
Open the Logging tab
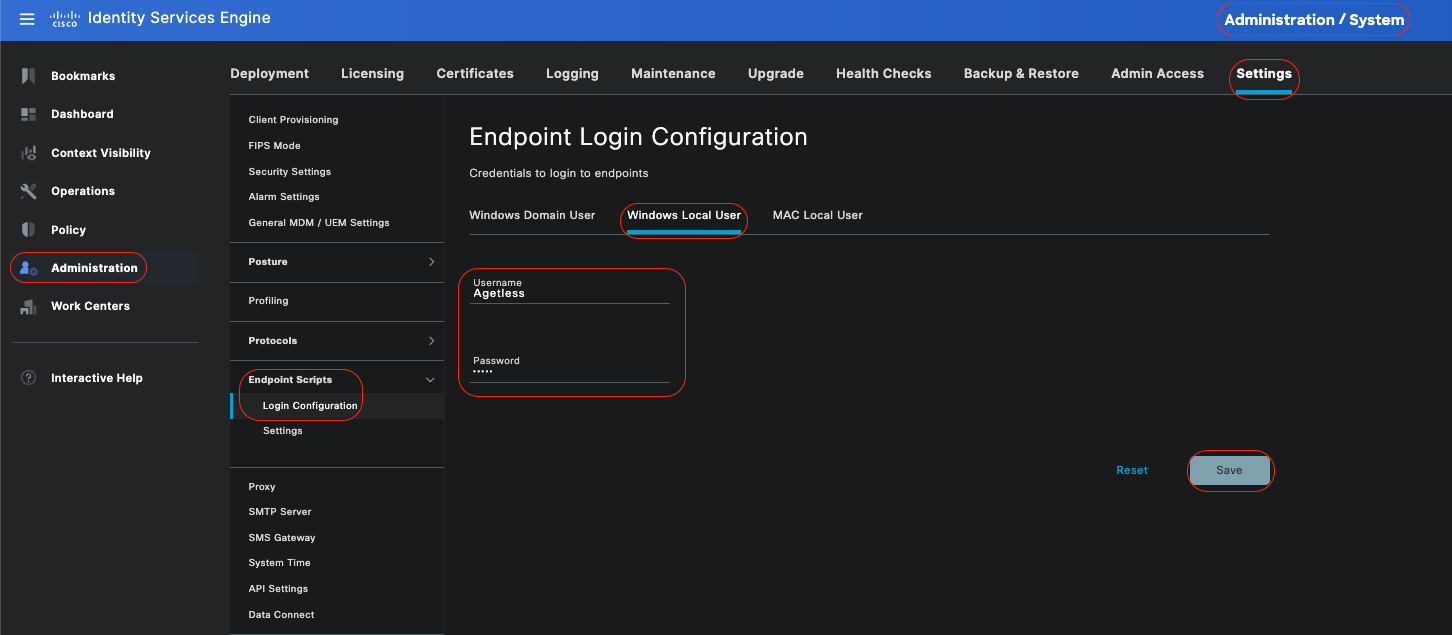572,73
